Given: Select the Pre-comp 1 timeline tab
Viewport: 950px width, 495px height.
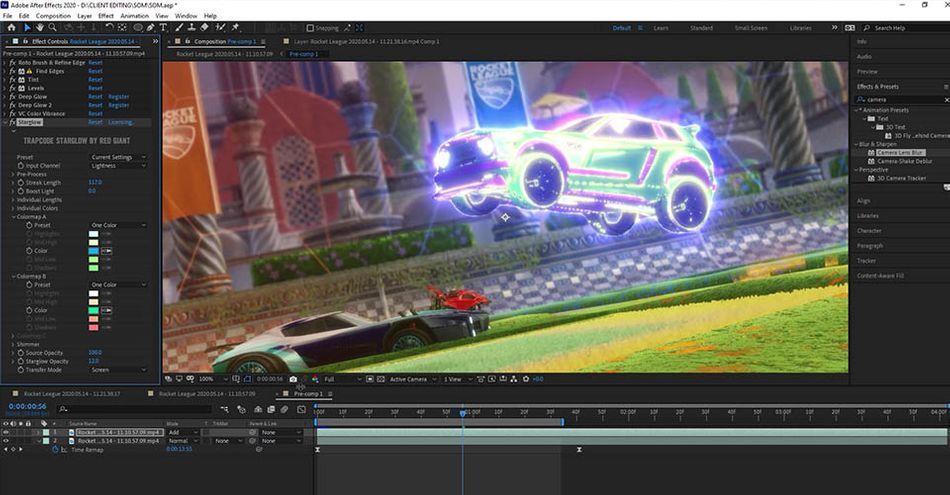Looking at the screenshot, I should click(309, 394).
